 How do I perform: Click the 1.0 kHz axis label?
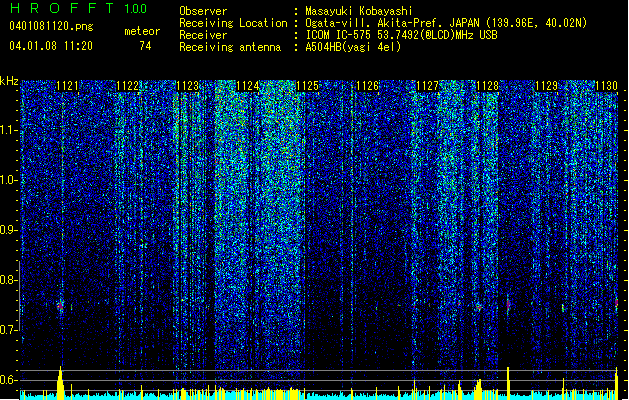pos(8,180)
